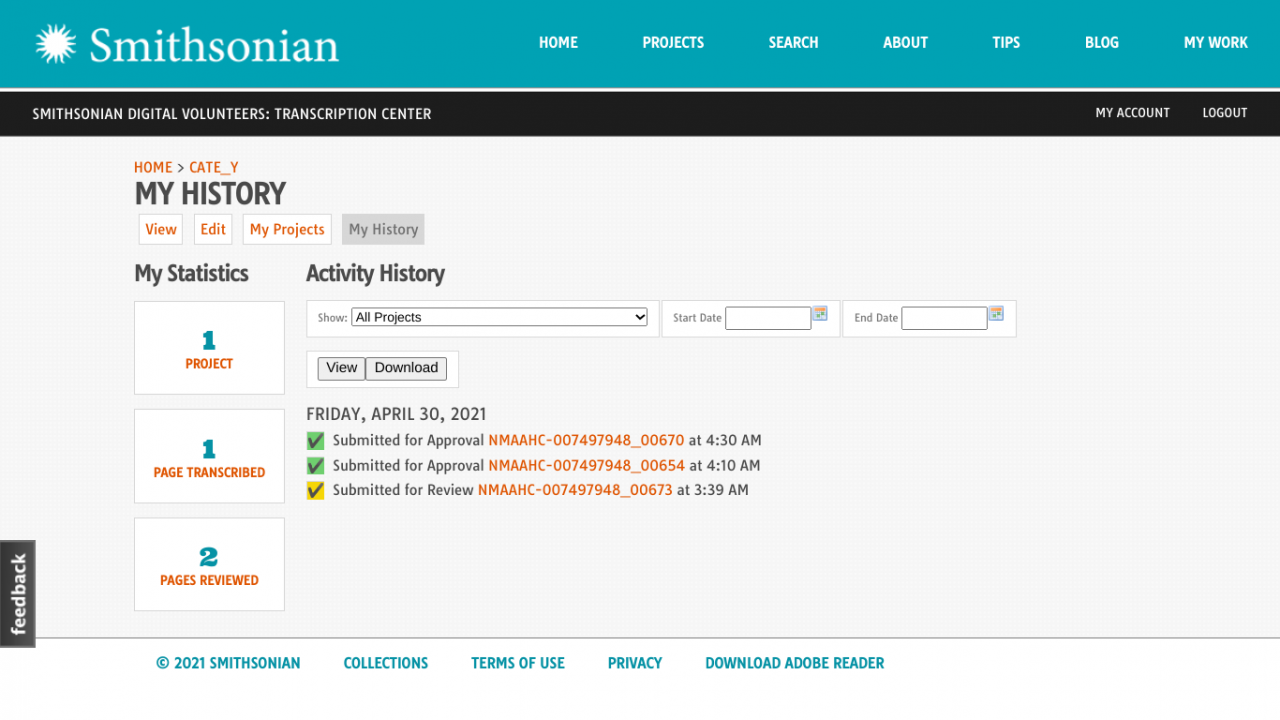Open the PRIVACY footer link

pyautogui.click(x=635, y=663)
